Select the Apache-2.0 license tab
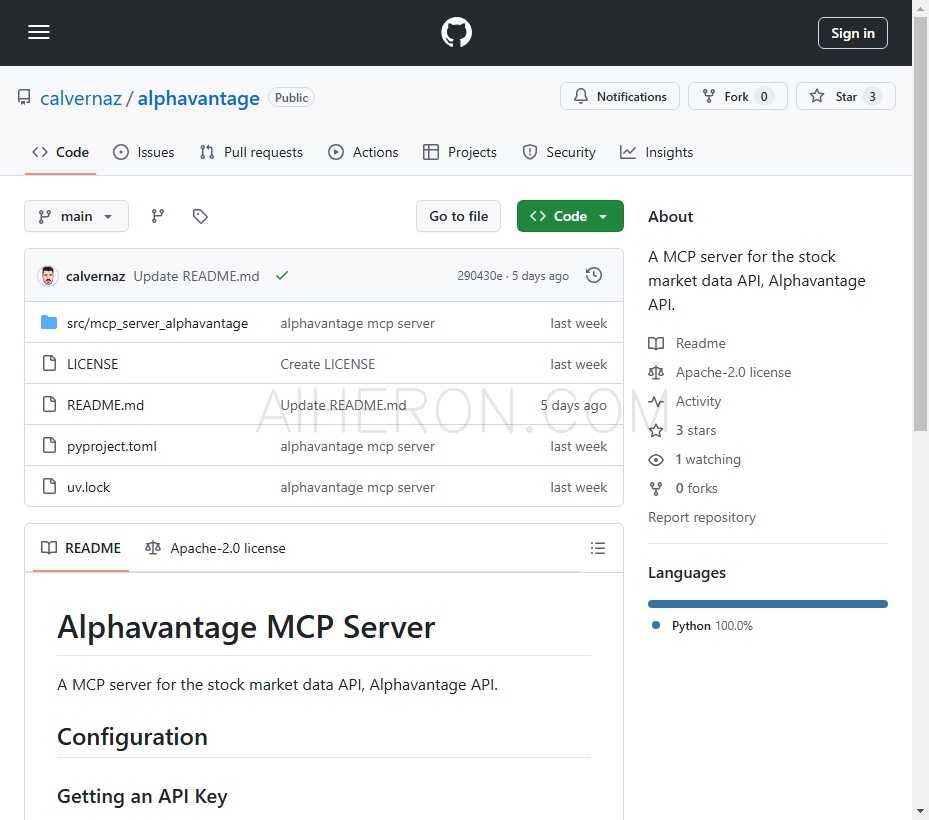 215,548
